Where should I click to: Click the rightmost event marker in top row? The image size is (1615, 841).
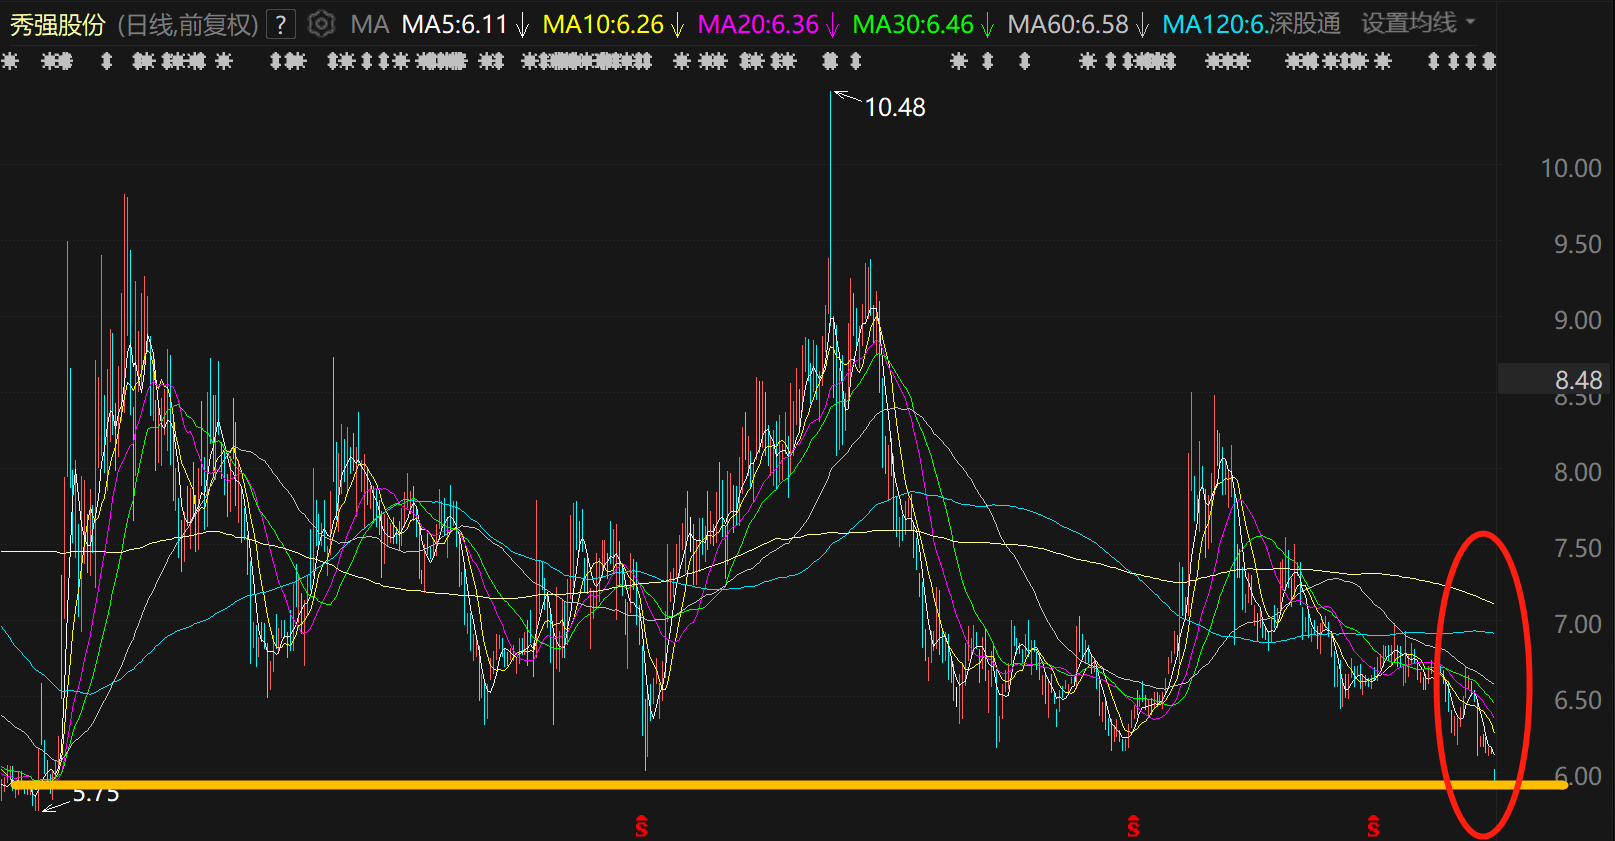click(1489, 61)
